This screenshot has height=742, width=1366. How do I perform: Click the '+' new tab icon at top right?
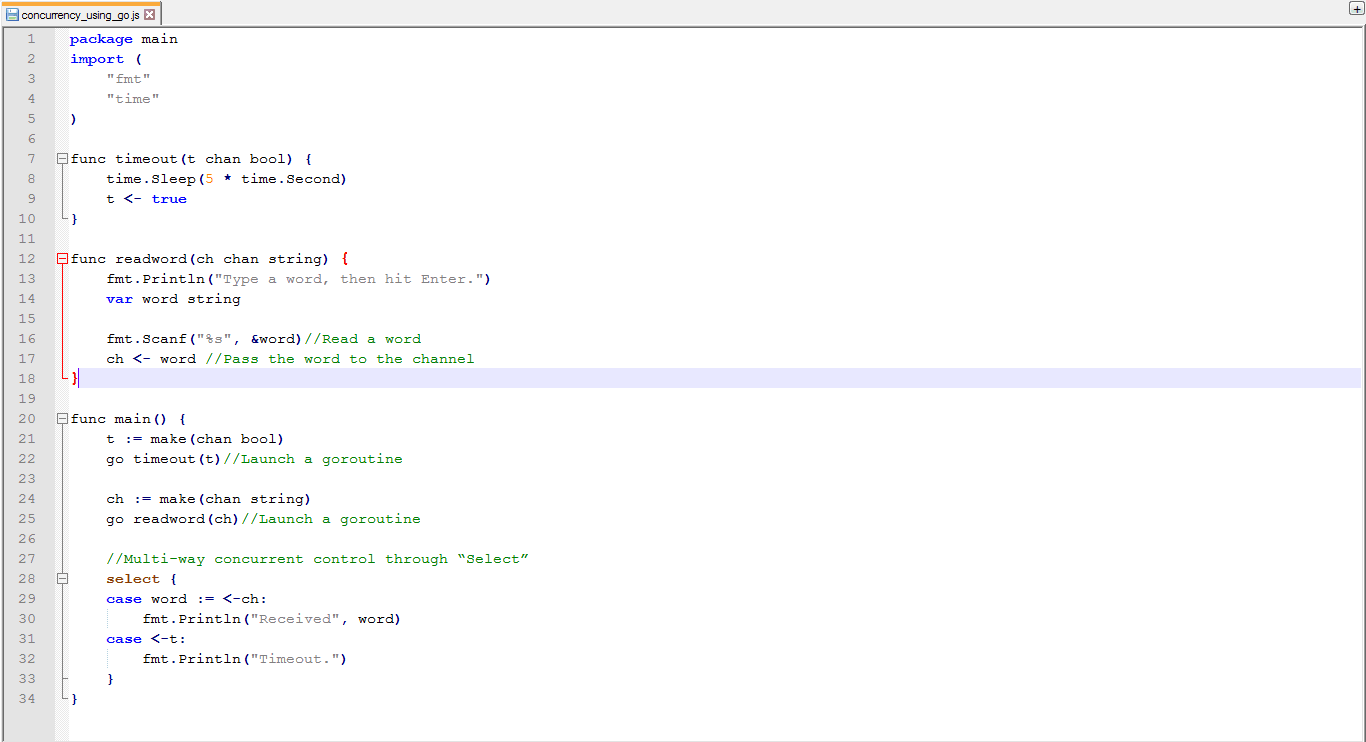(x=1357, y=7)
